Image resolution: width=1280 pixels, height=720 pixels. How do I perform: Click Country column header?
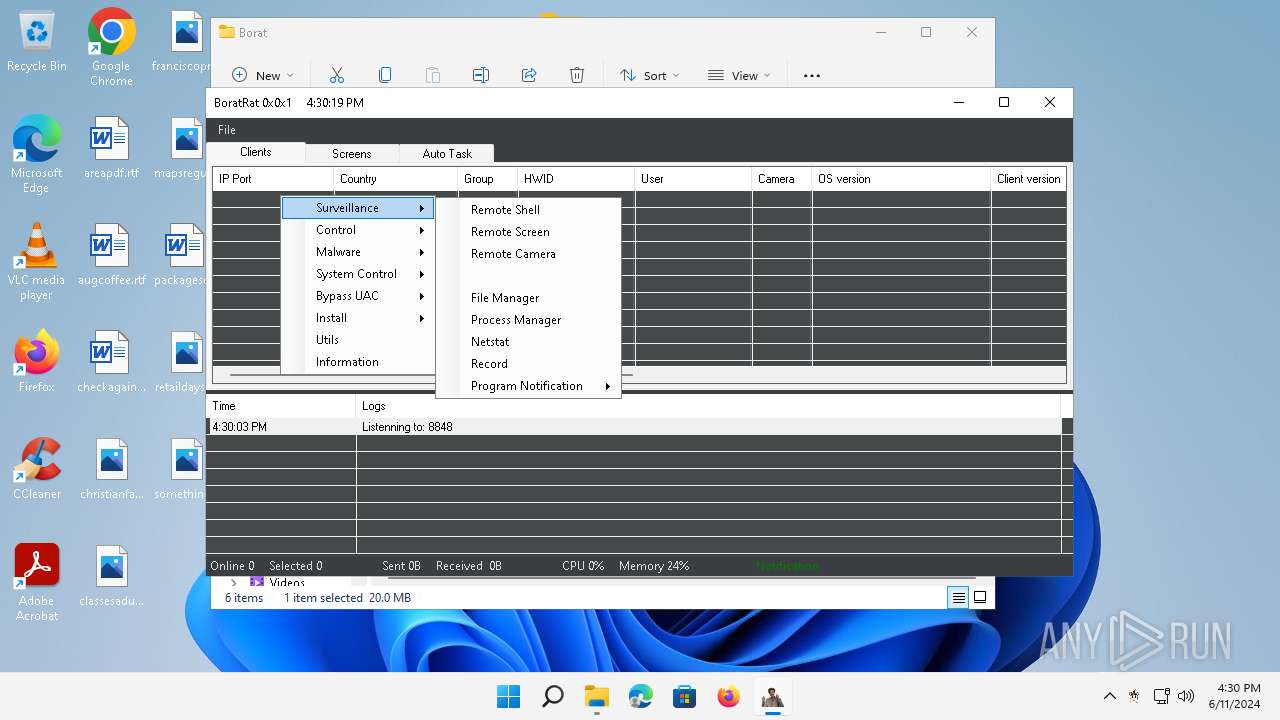396,179
